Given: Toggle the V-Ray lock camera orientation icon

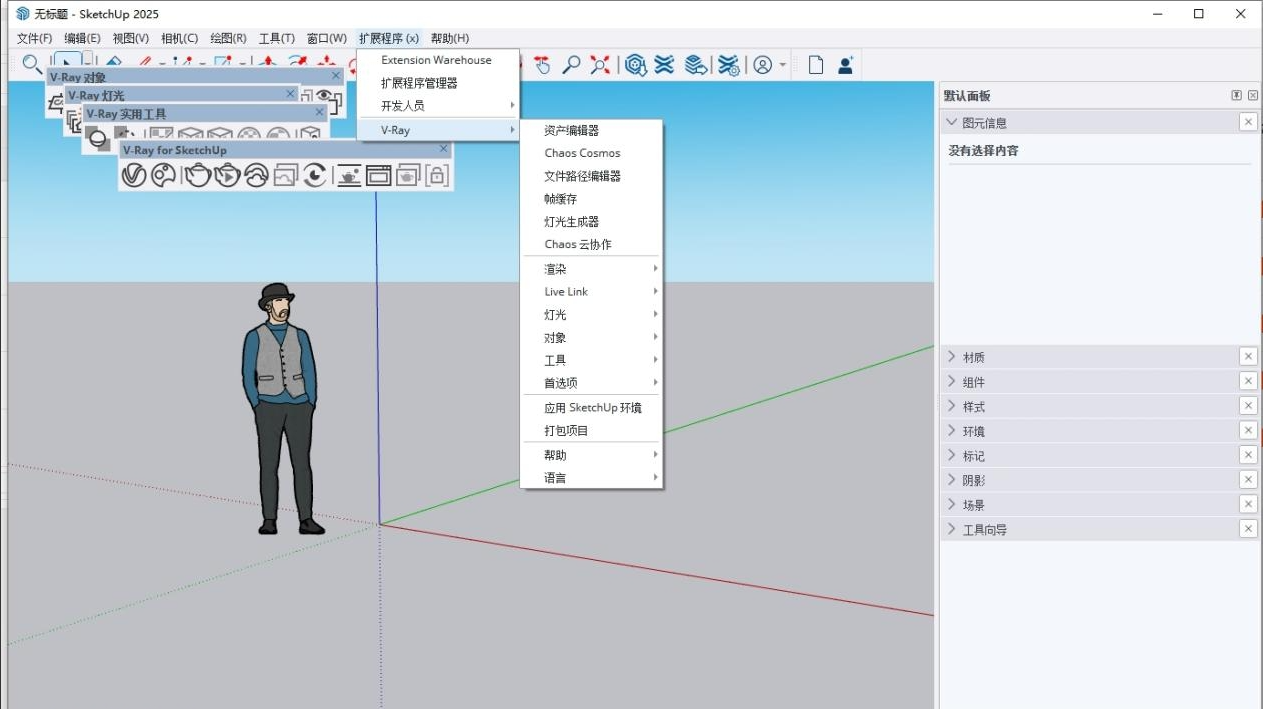Looking at the screenshot, I should tap(437, 175).
